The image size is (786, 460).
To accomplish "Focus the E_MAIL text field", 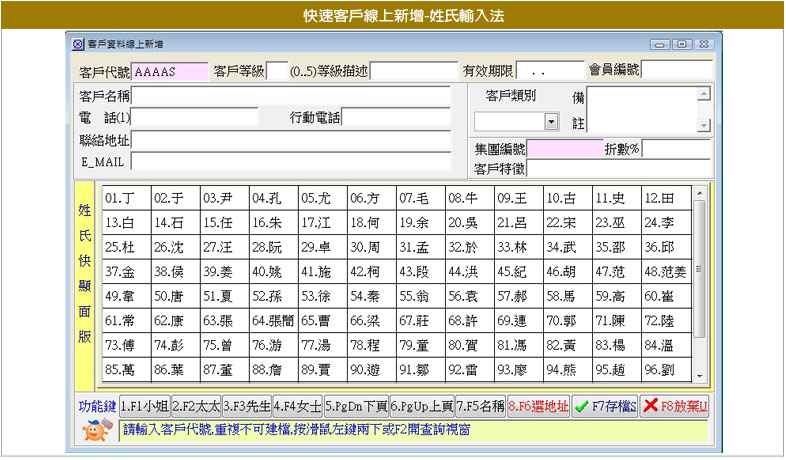I will point(296,161).
